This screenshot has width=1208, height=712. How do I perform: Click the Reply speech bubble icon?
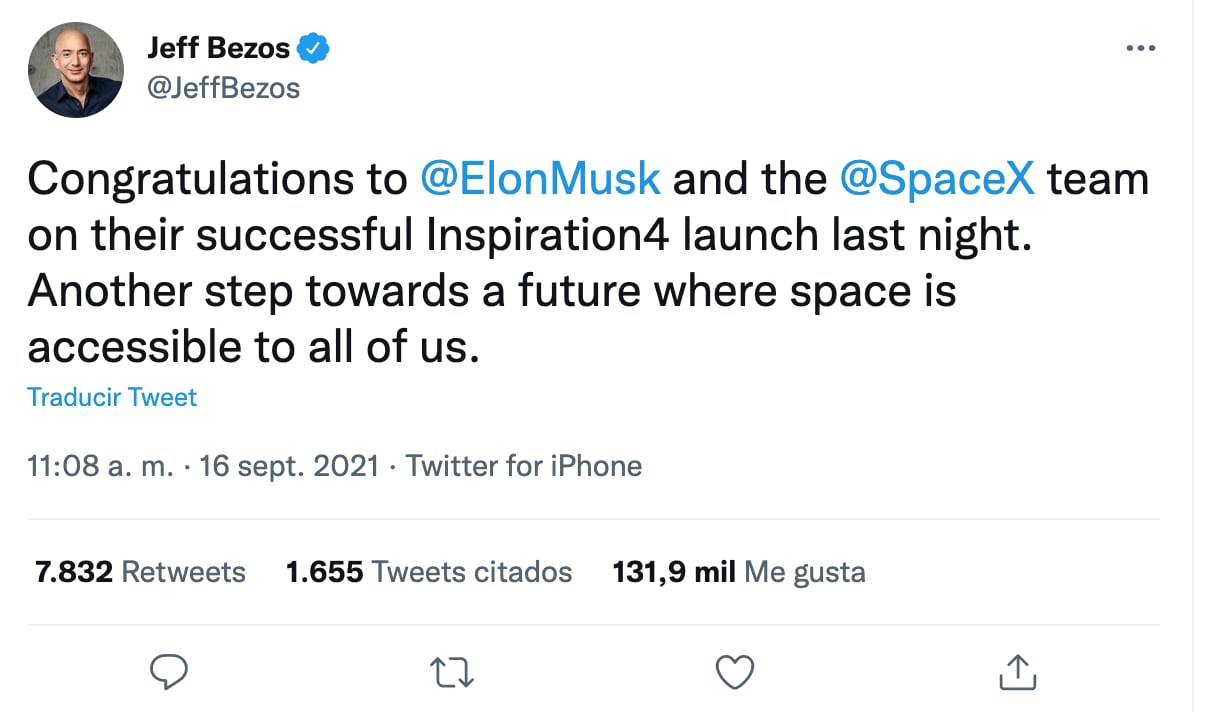coord(169,671)
